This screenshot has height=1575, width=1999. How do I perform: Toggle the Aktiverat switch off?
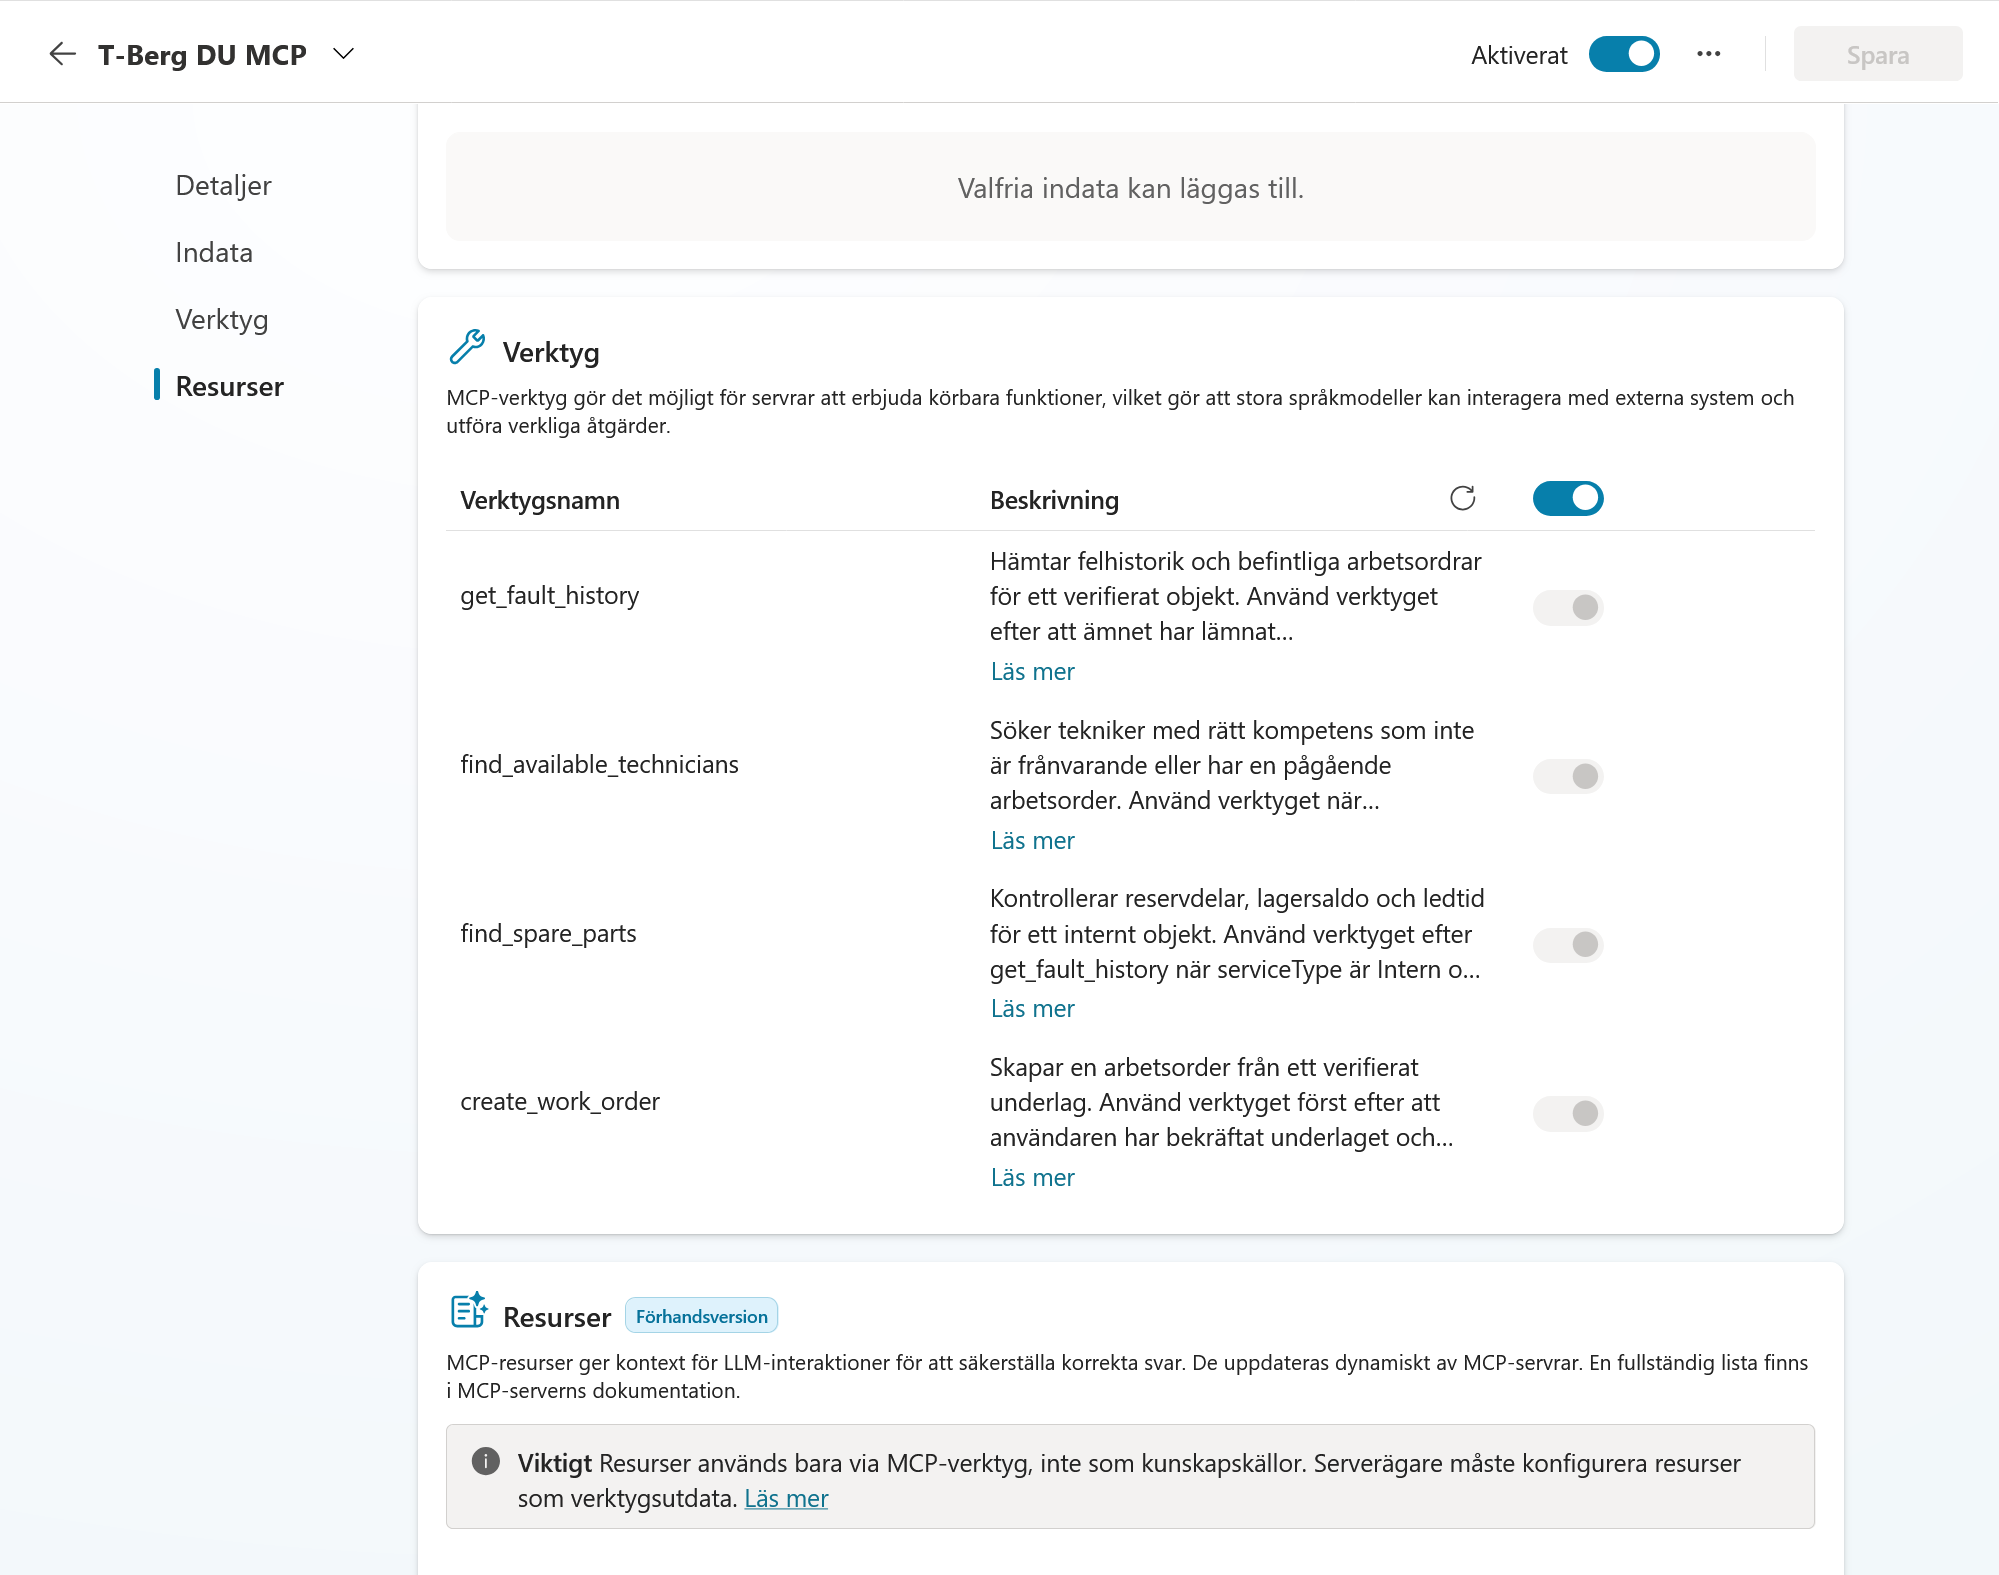[x=1624, y=54]
